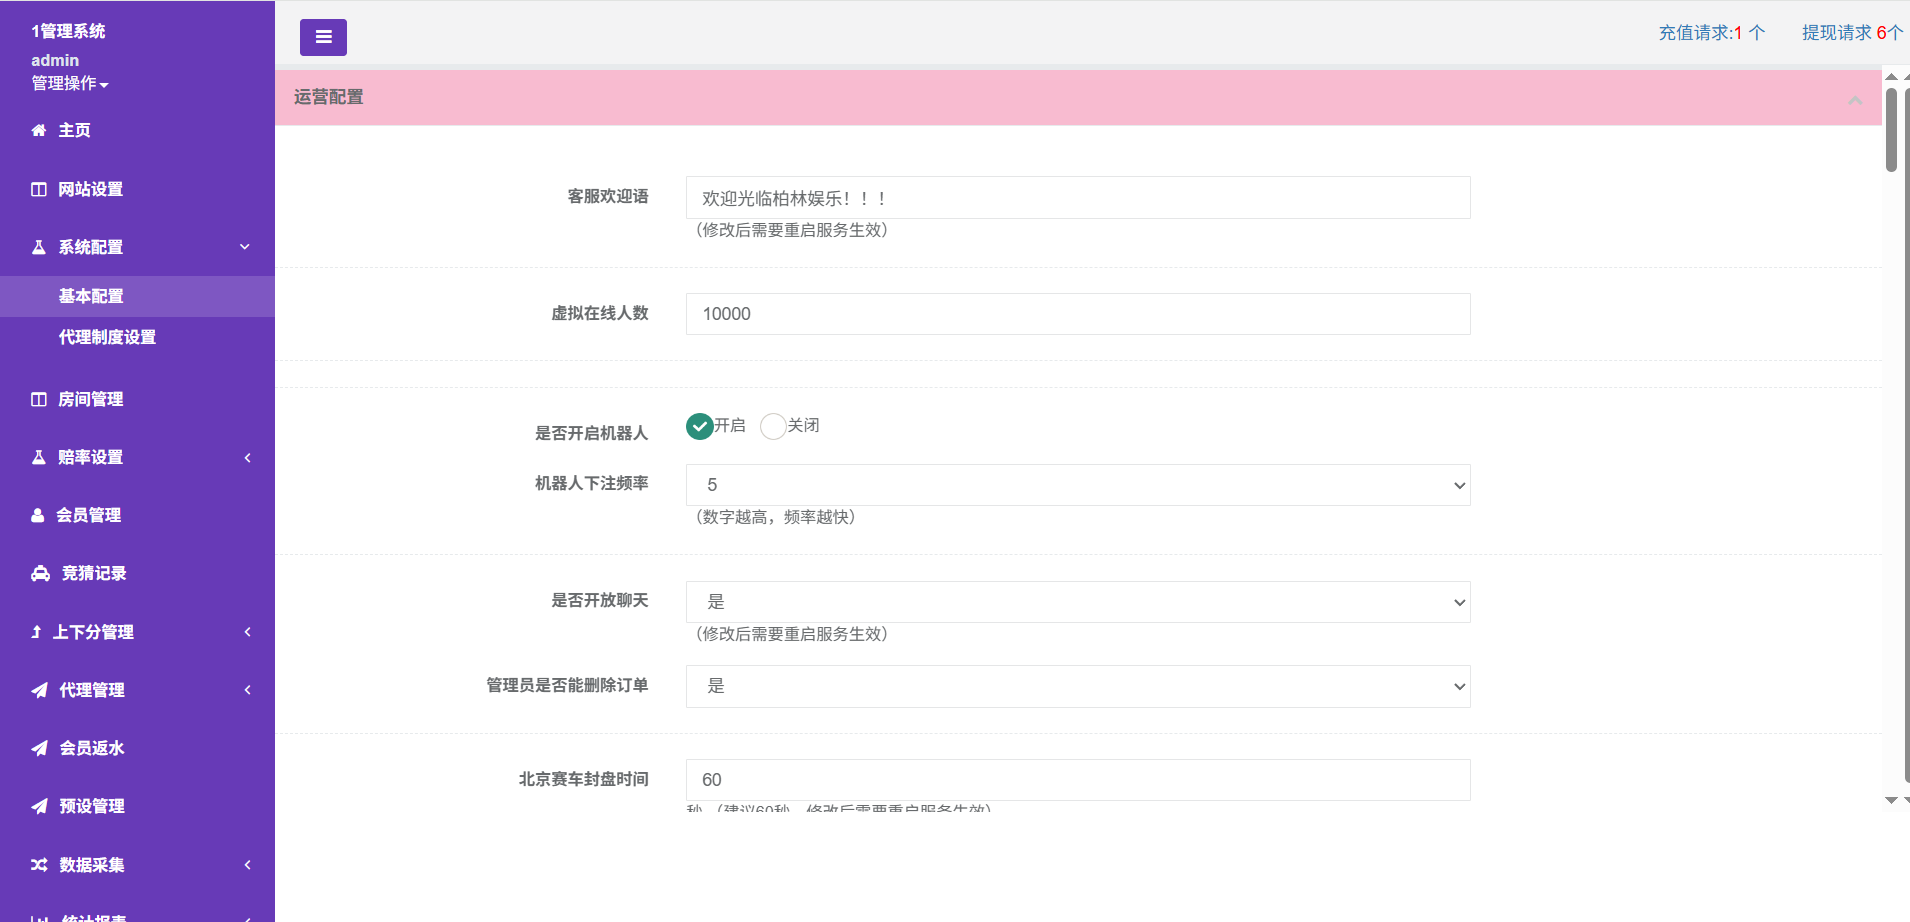This screenshot has width=1910, height=922.
Task: Click the flask icon beside 赔率设置
Action: click(x=39, y=457)
